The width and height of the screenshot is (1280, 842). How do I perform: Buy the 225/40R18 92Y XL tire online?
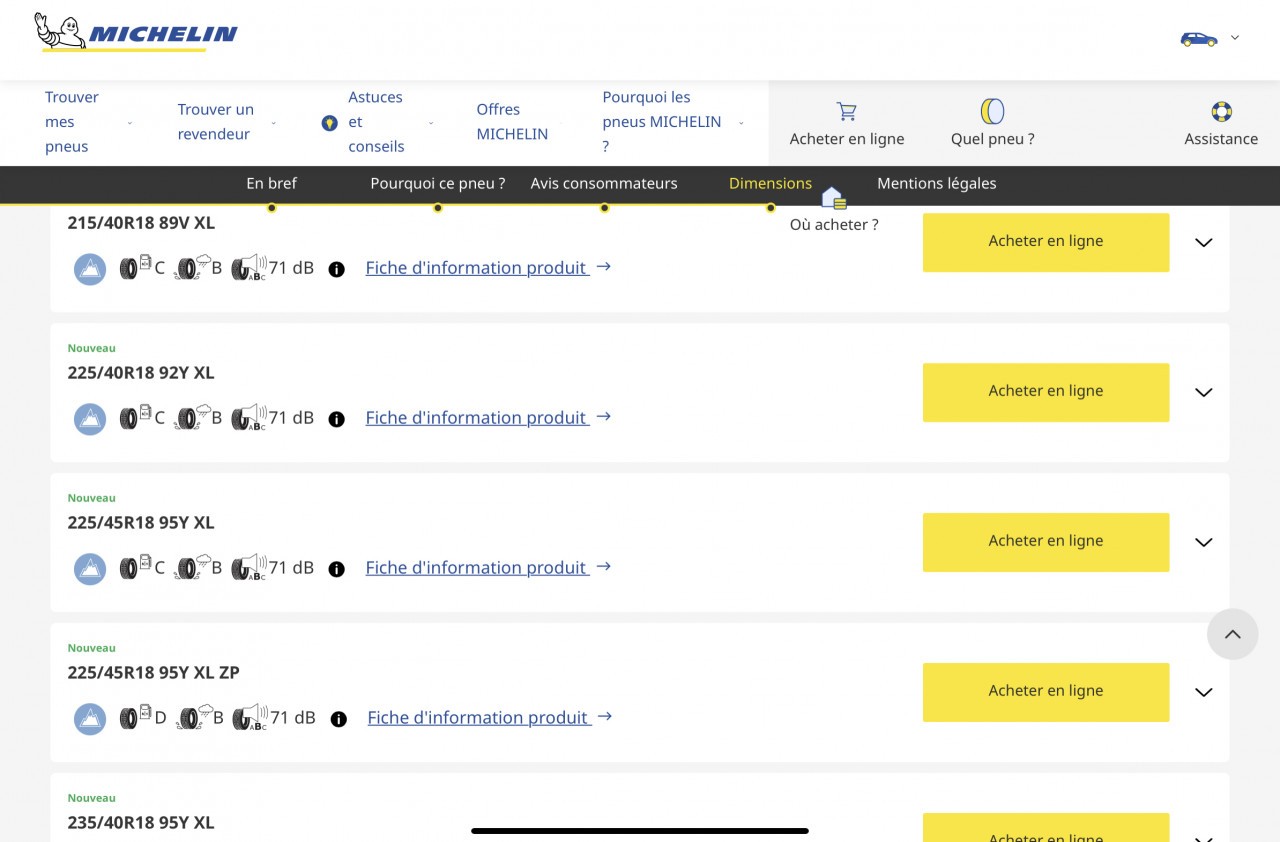(x=1046, y=392)
